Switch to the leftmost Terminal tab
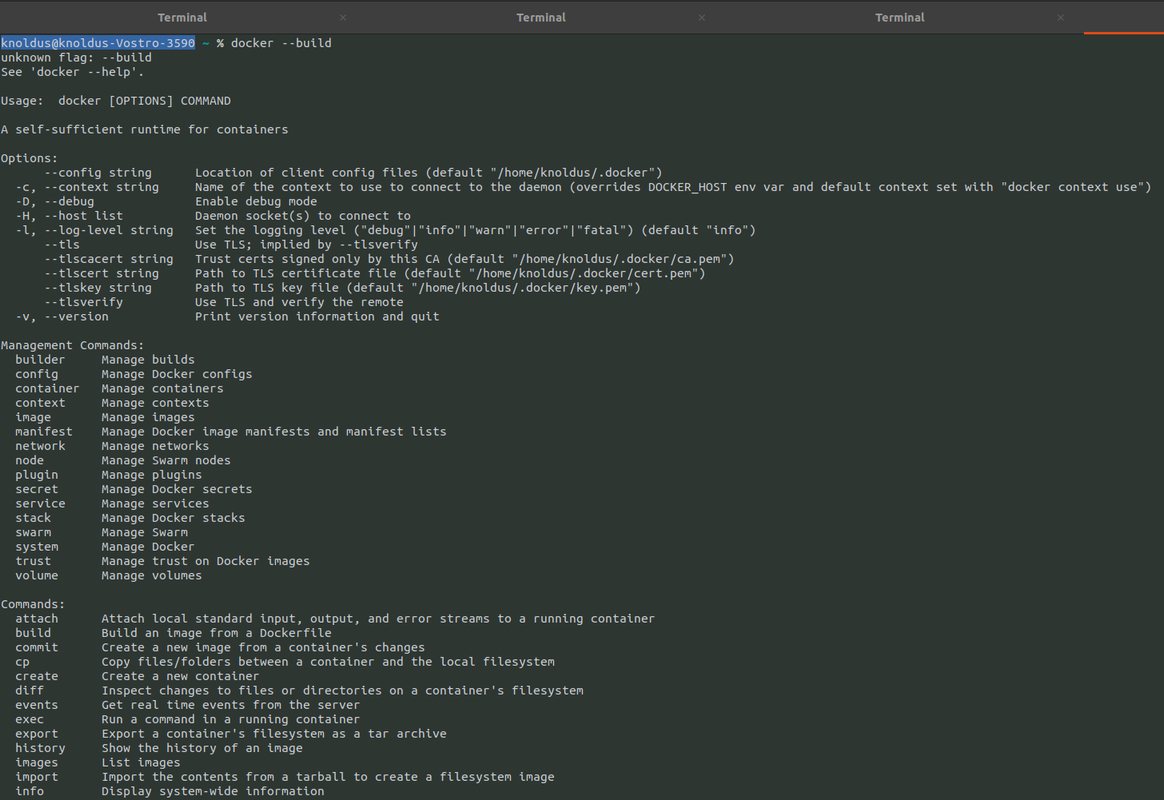 coord(182,17)
